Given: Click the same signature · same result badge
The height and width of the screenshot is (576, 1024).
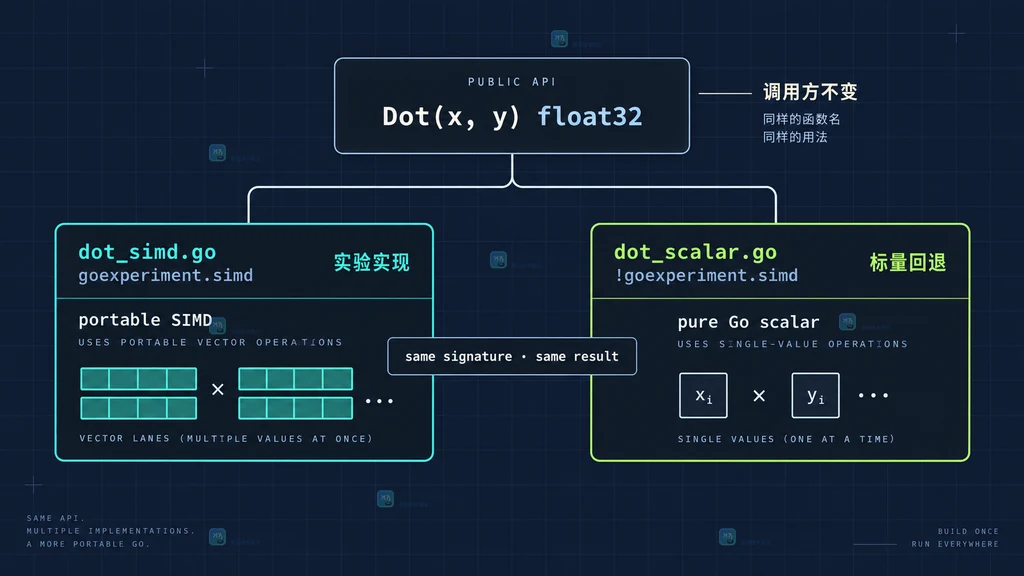Looking at the screenshot, I should (512, 357).
